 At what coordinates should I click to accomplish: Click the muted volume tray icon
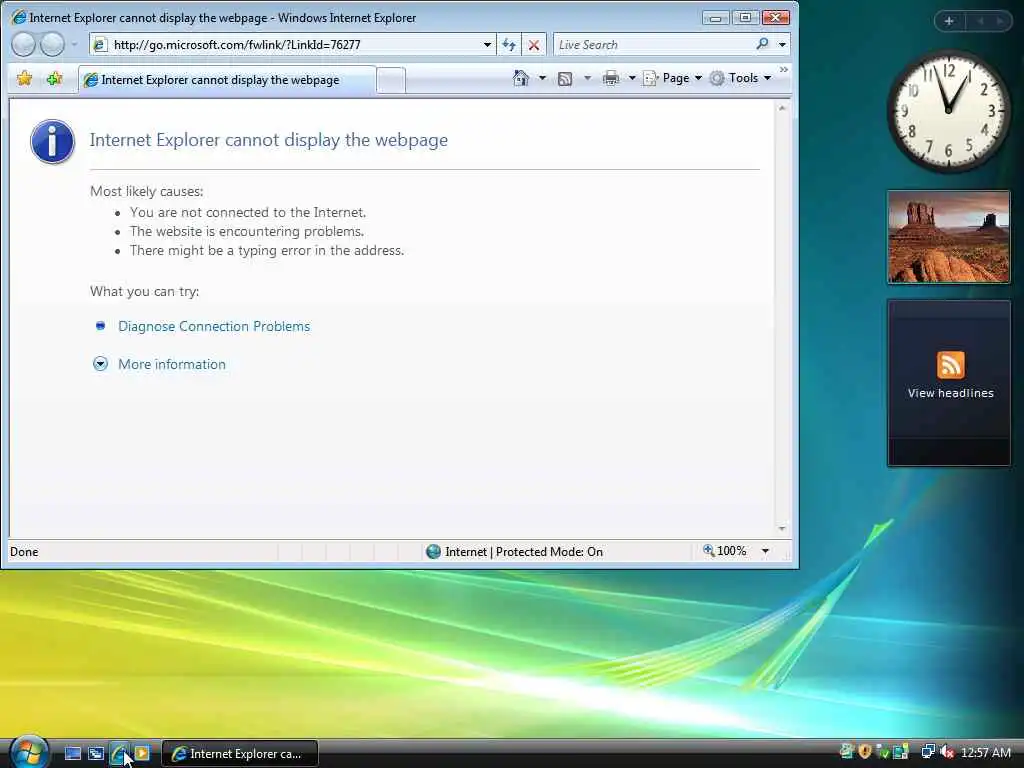coord(946,752)
